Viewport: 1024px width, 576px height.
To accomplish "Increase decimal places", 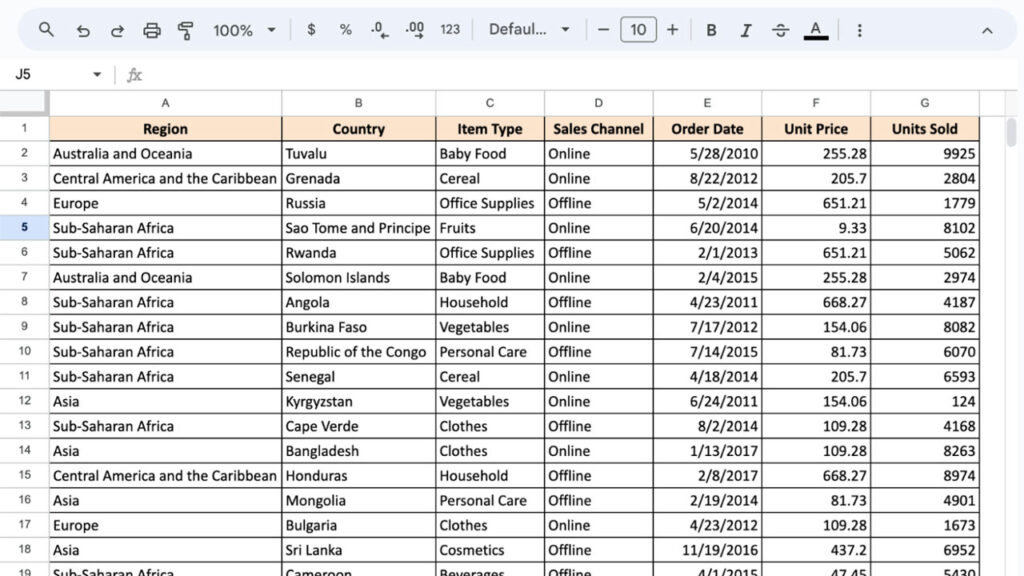I will click(x=414, y=30).
